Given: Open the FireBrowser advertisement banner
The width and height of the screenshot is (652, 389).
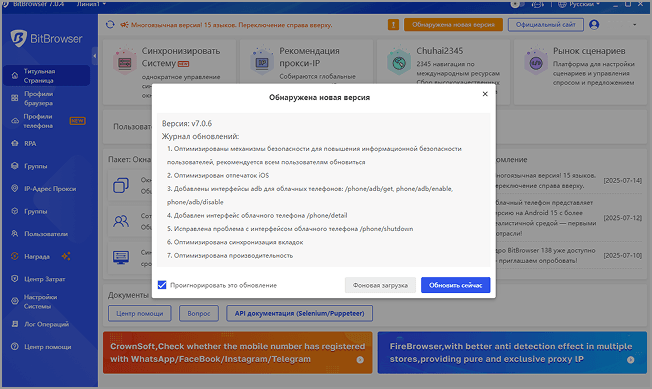Looking at the screenshot, I should coord(512,352).
